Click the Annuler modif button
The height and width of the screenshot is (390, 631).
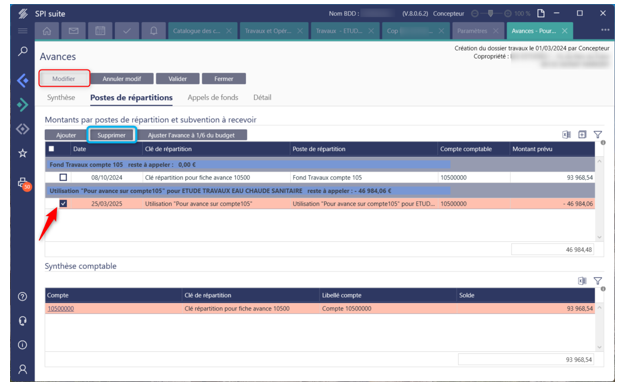click(122, 79)
